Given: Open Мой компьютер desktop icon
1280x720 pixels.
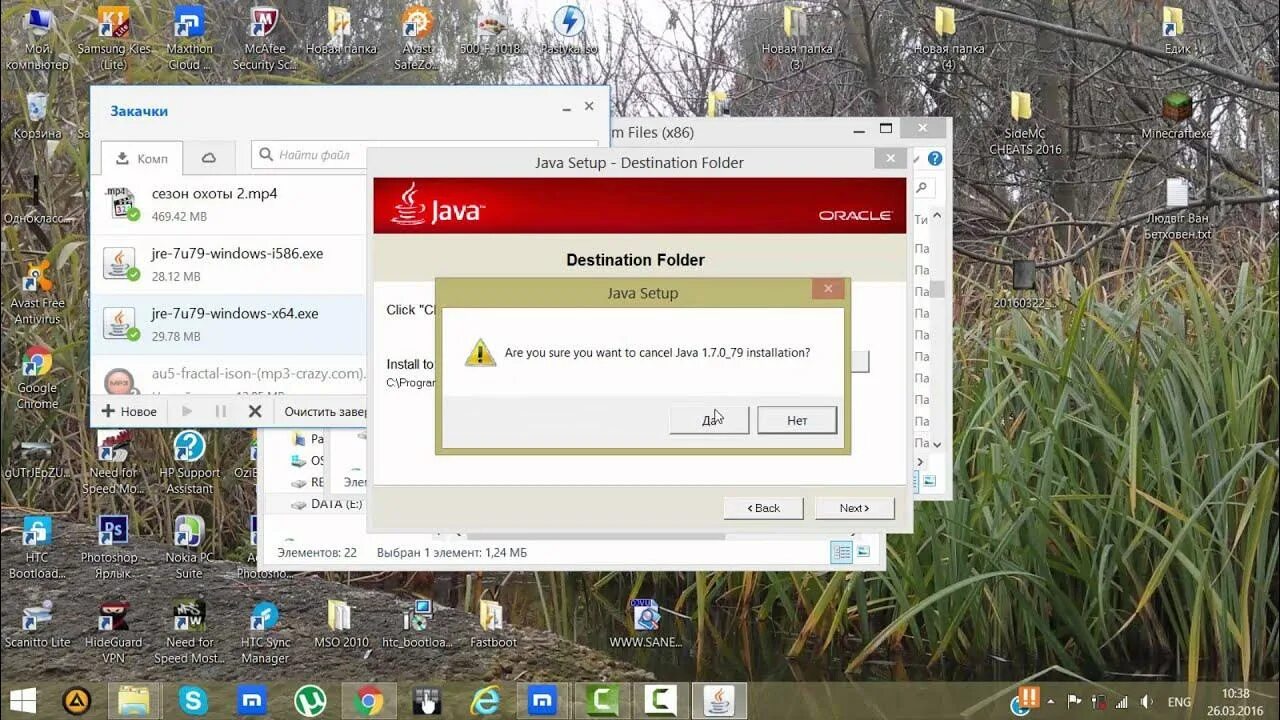Looking at the screenshot, I should pos(37,39).
